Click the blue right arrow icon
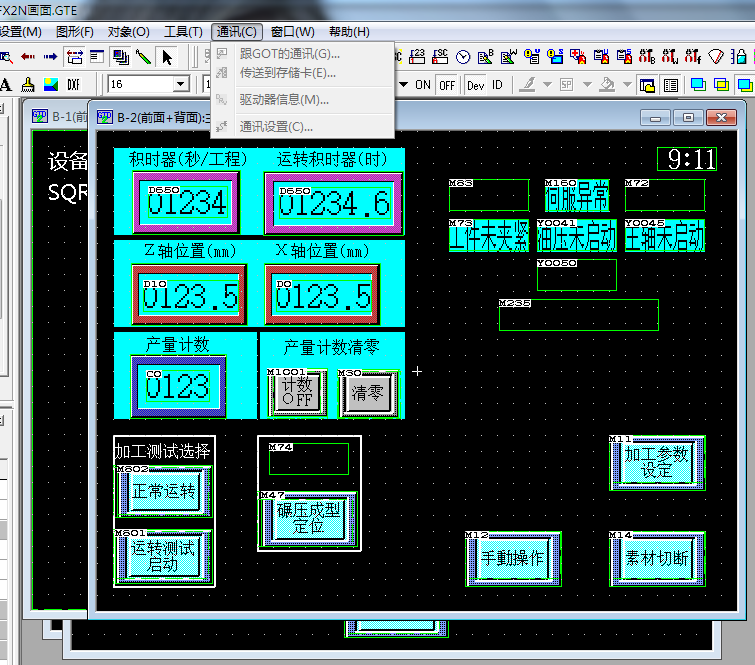Screen dimensions: 755x665 [50, 56]
